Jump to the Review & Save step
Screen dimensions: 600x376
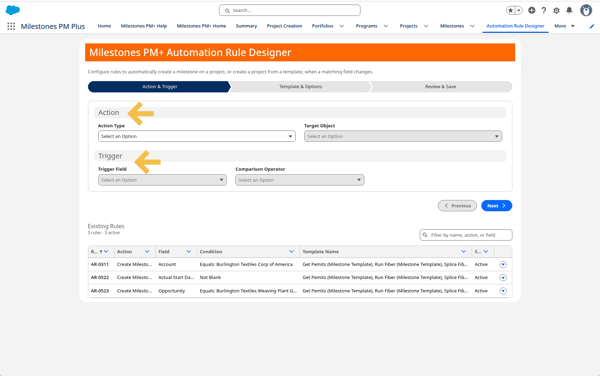coord(440,87)
